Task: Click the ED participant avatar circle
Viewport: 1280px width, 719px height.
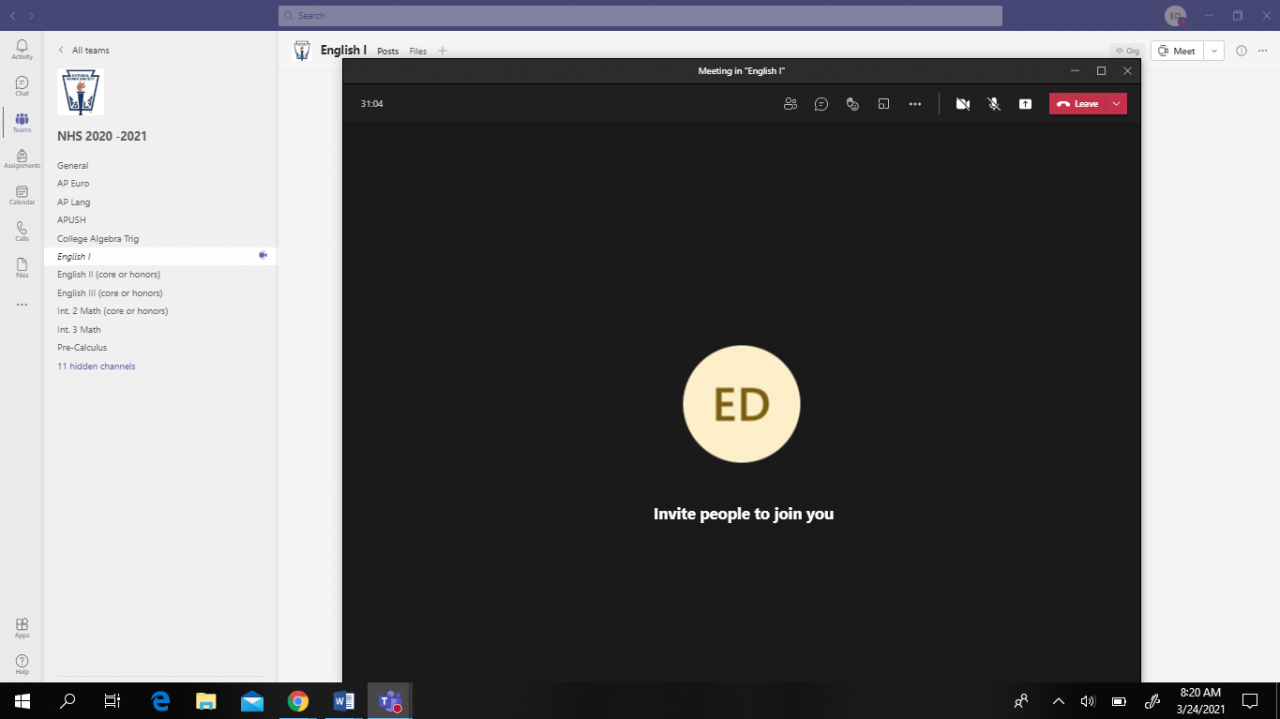Action: [741, 404]
